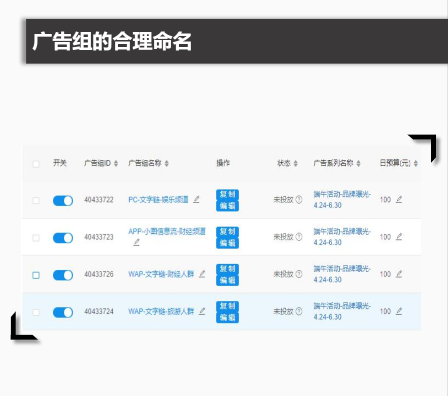Sort by 日预算(元) column arrows
This screenshot has height=396, width=448.
pyautogui.click(x=415, y=163)
